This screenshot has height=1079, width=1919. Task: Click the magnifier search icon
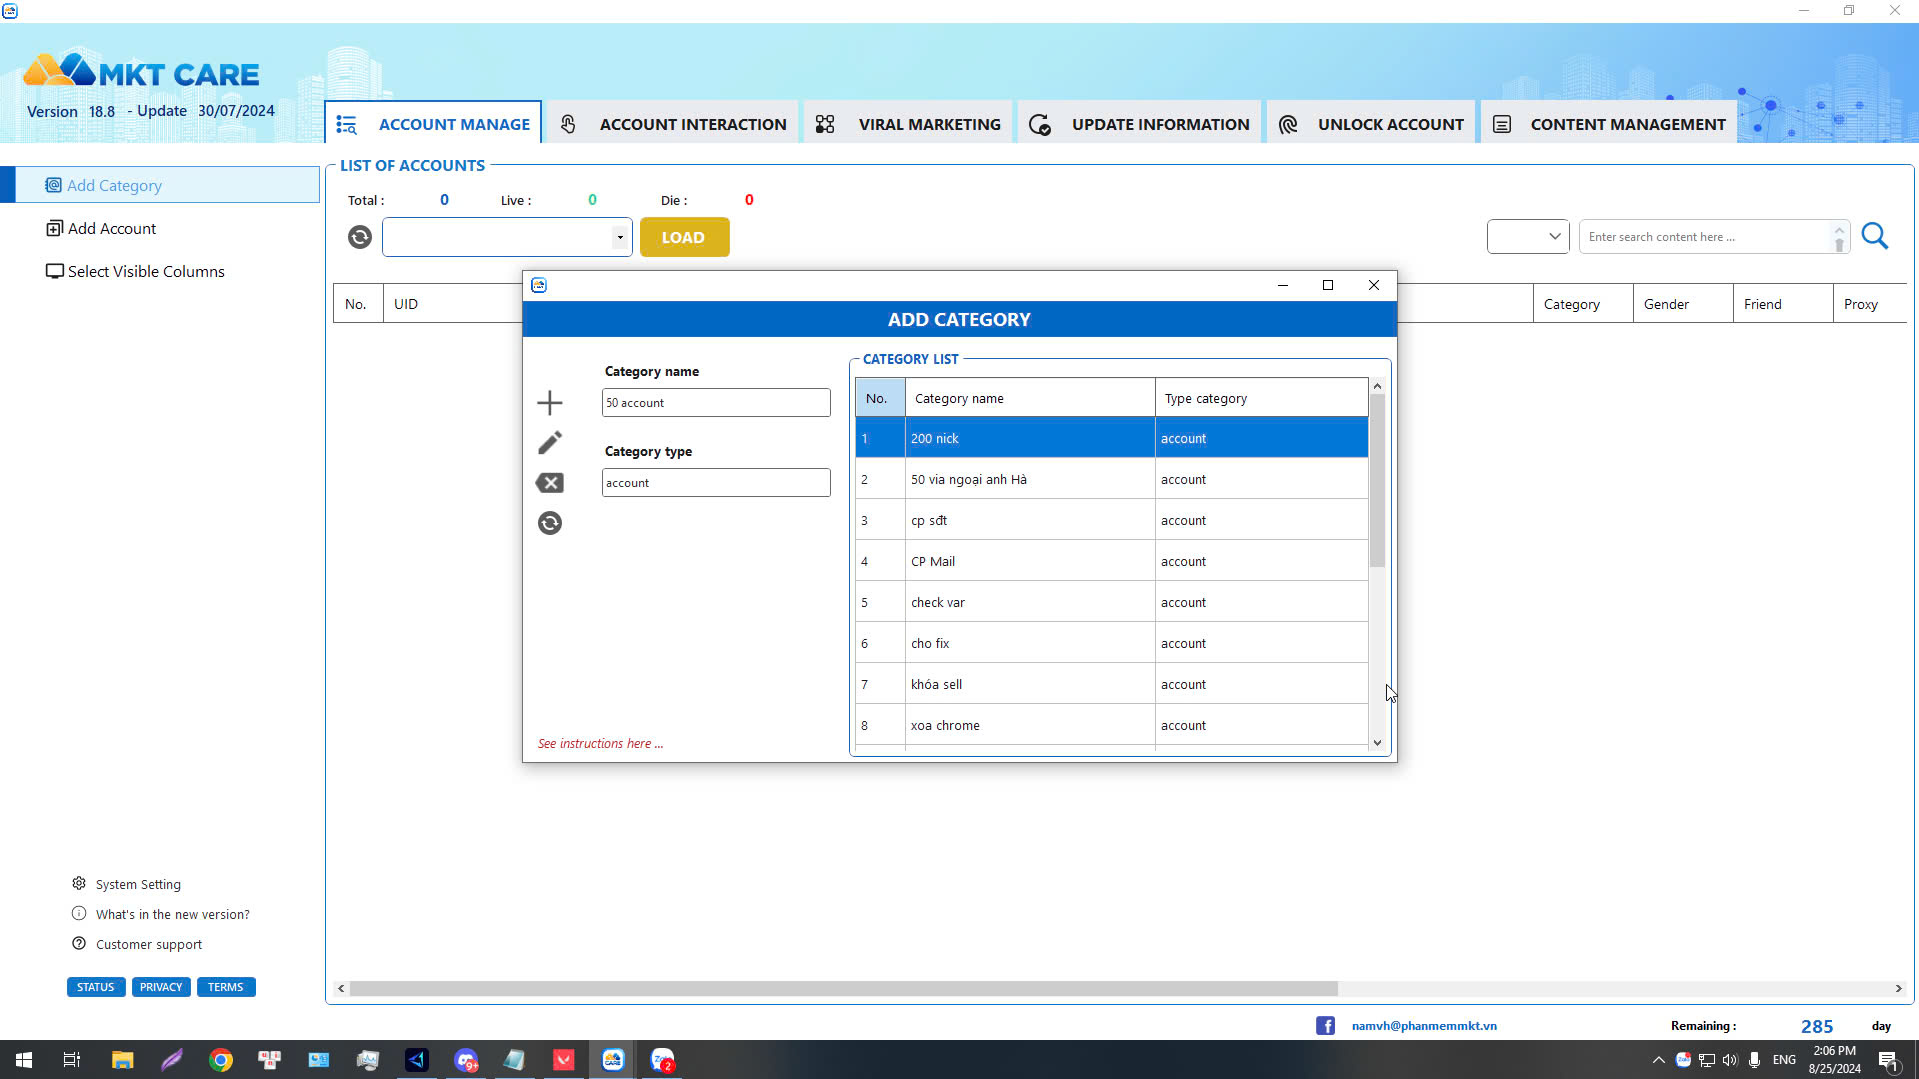1875,236
